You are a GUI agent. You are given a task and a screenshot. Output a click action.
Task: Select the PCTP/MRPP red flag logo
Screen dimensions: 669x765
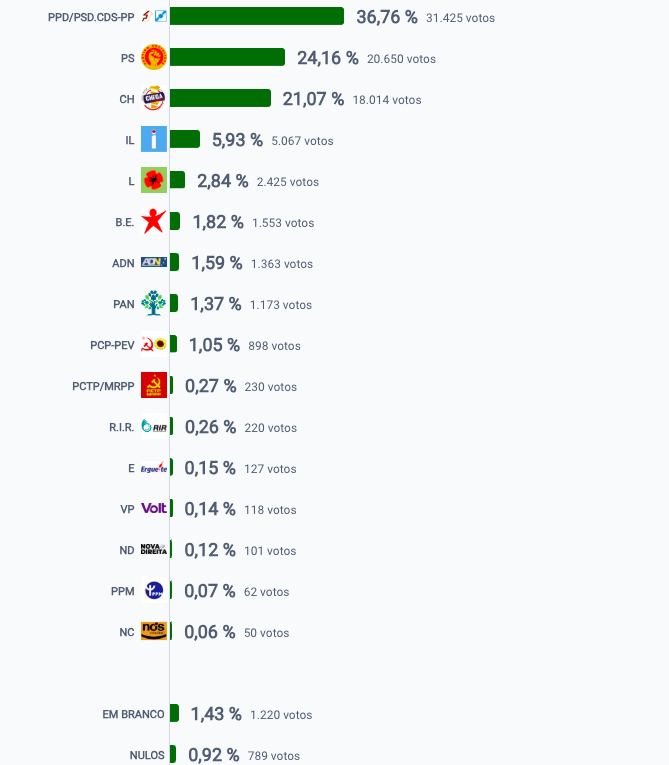[154, 385]
